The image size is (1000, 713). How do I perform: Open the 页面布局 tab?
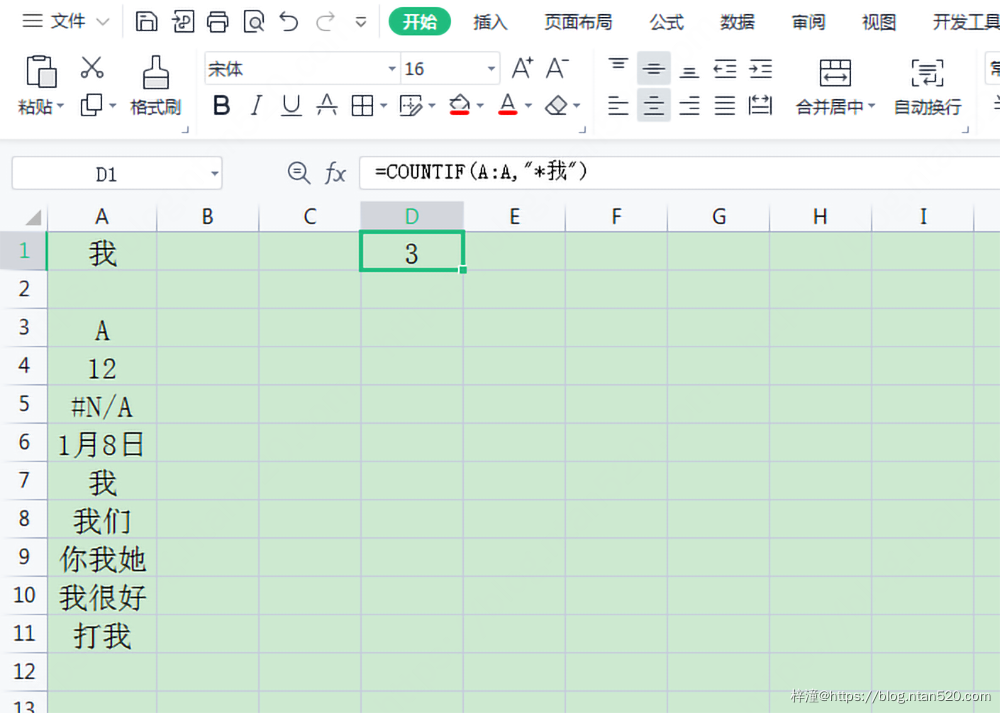(x=578, y=22)
